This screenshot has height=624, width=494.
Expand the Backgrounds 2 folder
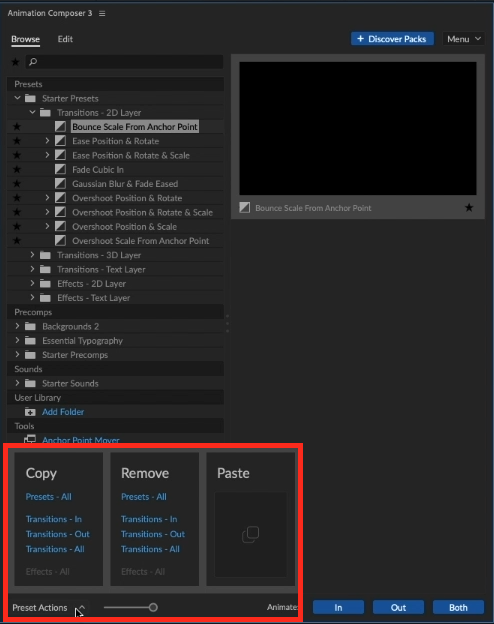coord(17,326)
